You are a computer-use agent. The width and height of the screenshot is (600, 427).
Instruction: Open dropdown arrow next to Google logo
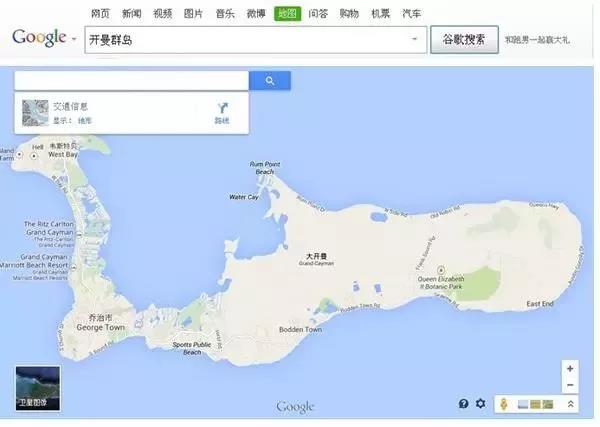coord(74,40)
